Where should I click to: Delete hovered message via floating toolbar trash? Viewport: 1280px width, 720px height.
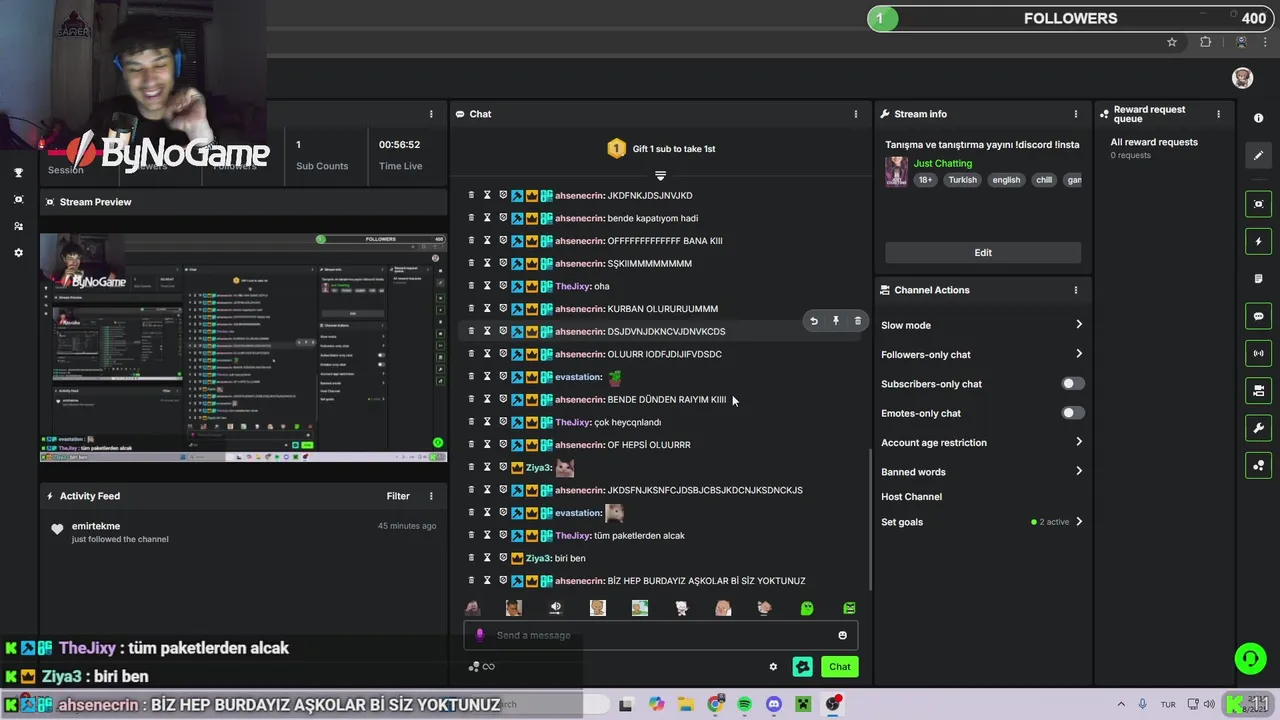coord(857,321)
